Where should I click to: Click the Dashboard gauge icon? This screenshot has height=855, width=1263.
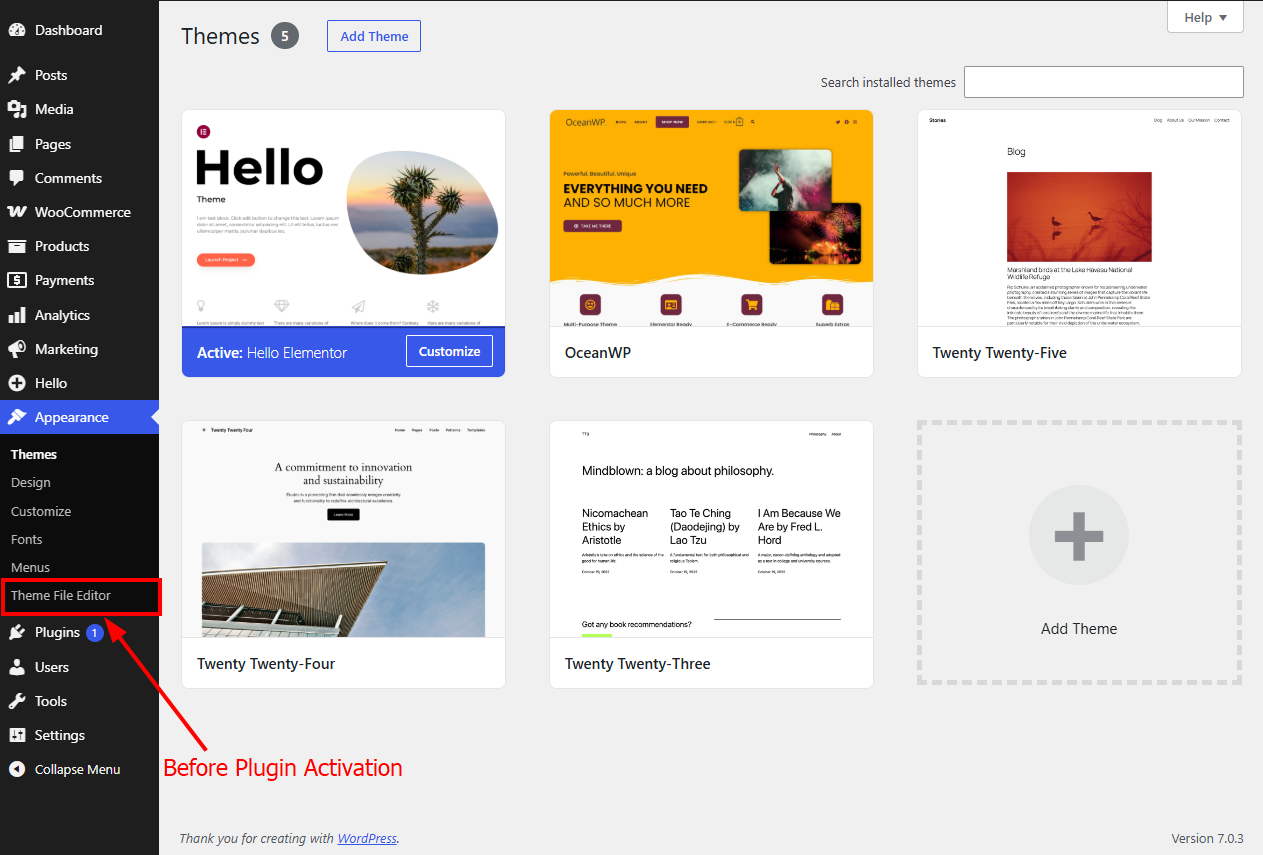(17, 30)
